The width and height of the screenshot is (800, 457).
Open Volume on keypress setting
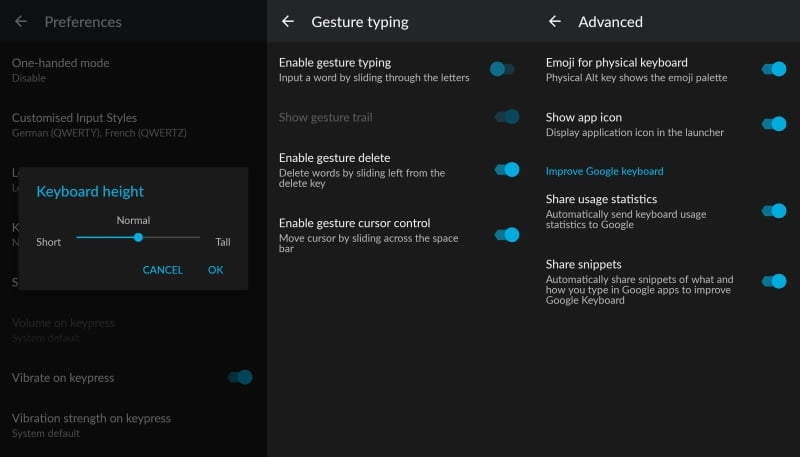63,330
